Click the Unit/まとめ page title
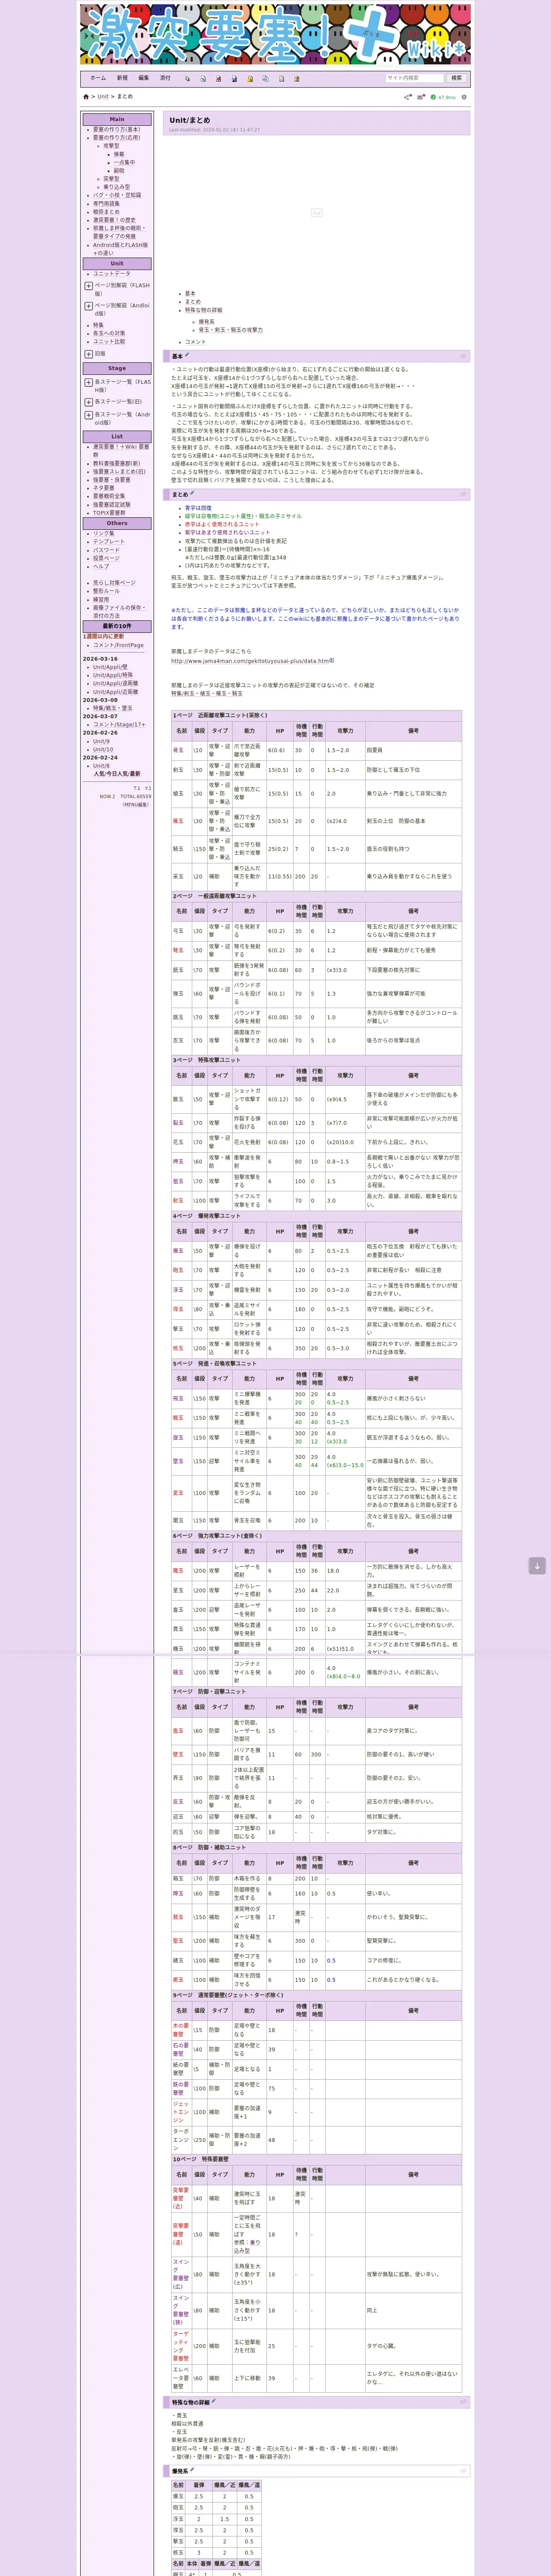The width and height of the screenshot is (551, 2576). 190,120
